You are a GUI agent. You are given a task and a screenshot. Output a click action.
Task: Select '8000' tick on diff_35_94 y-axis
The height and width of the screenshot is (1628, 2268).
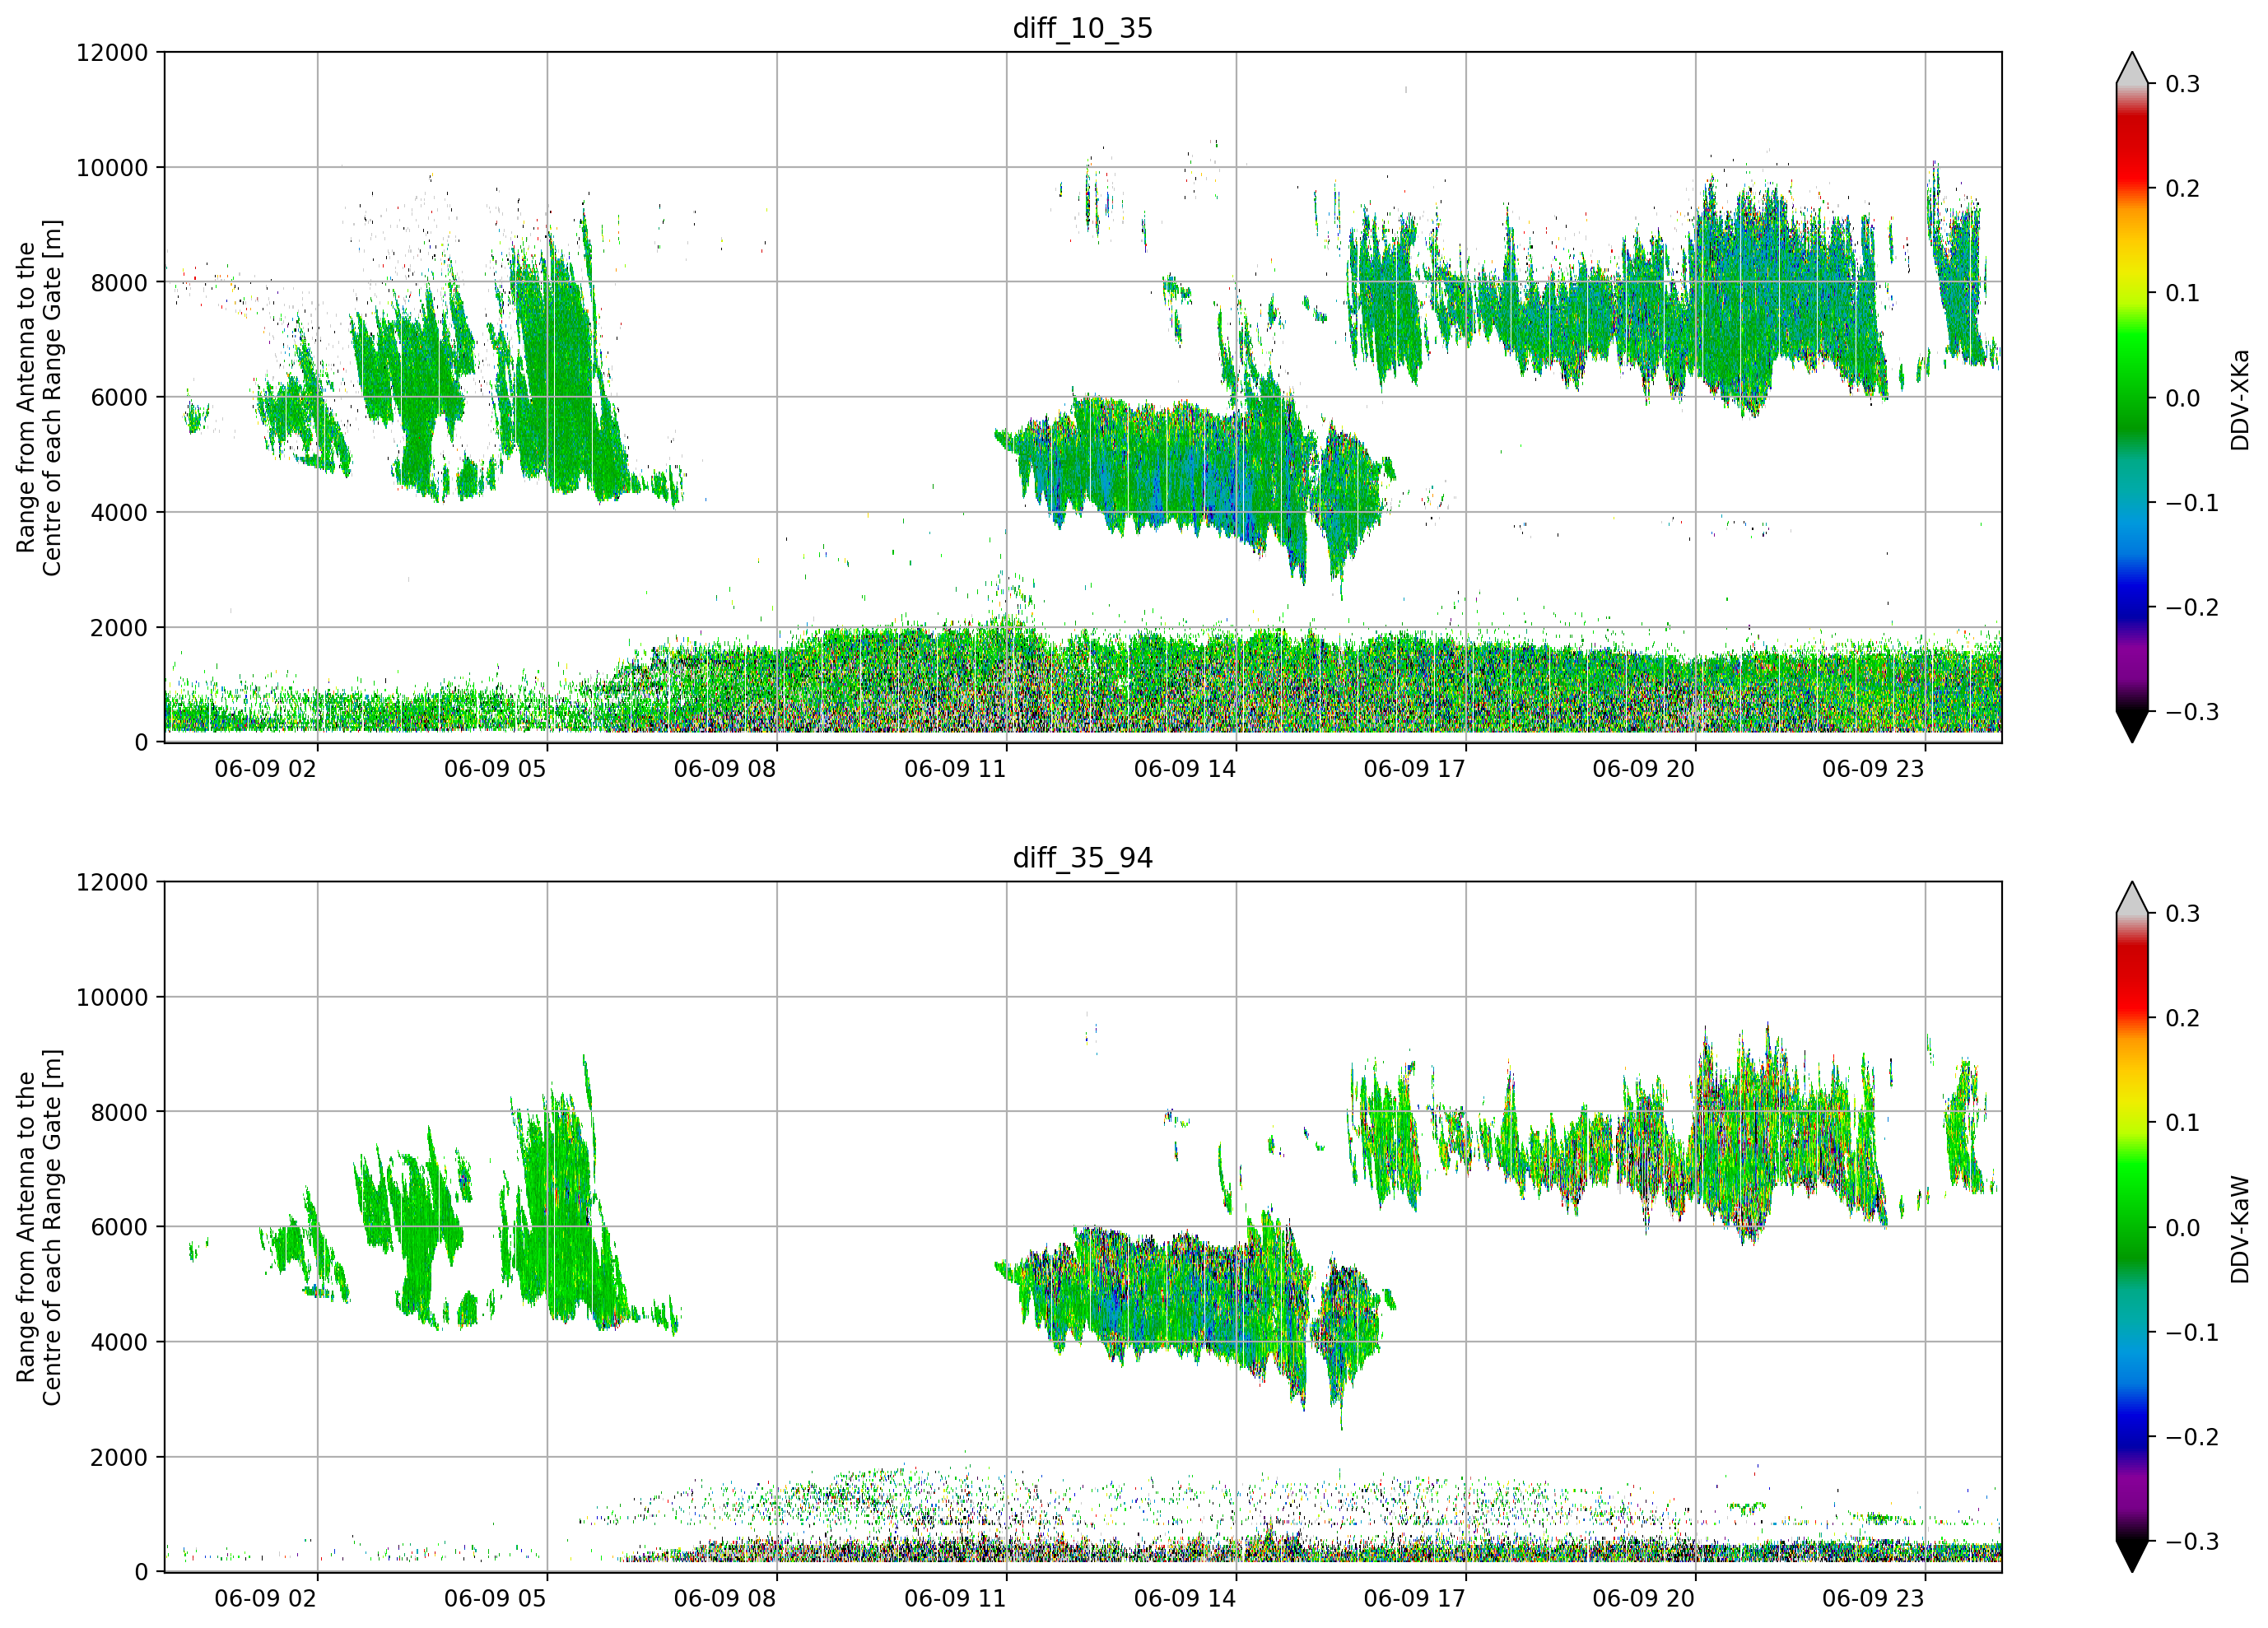119,1112
